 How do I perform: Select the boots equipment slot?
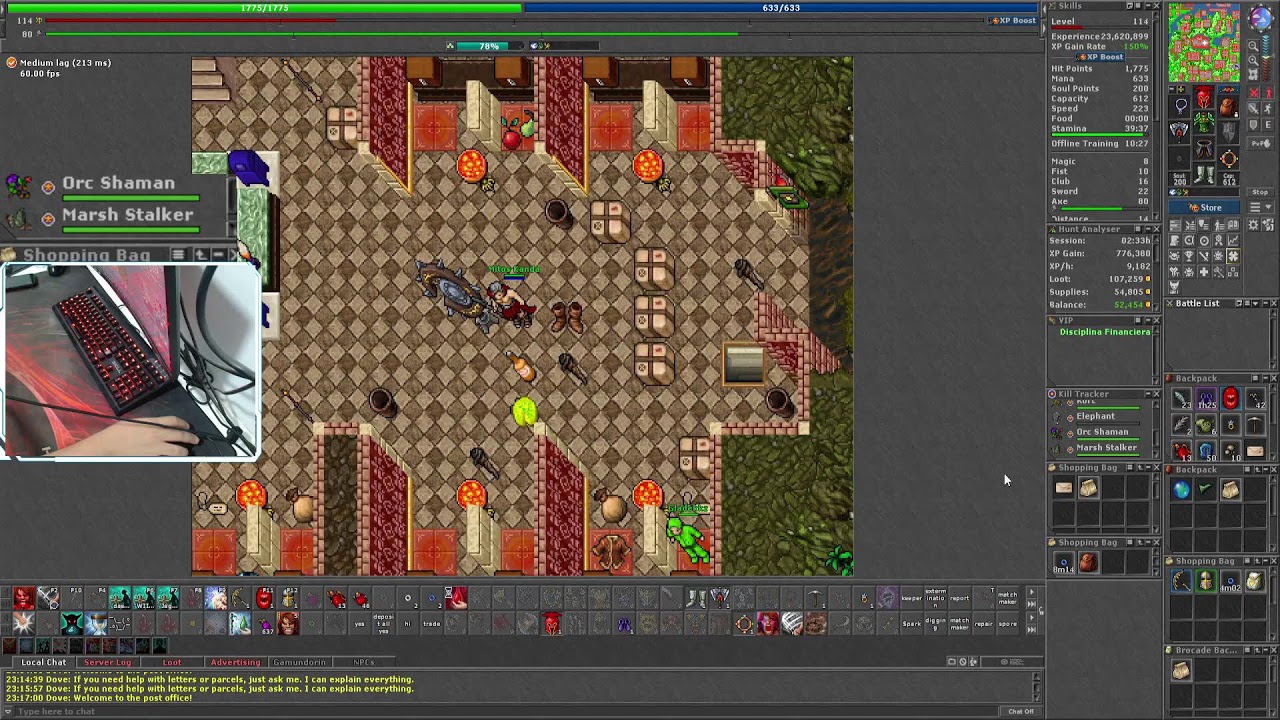[x=1202, y=174]
